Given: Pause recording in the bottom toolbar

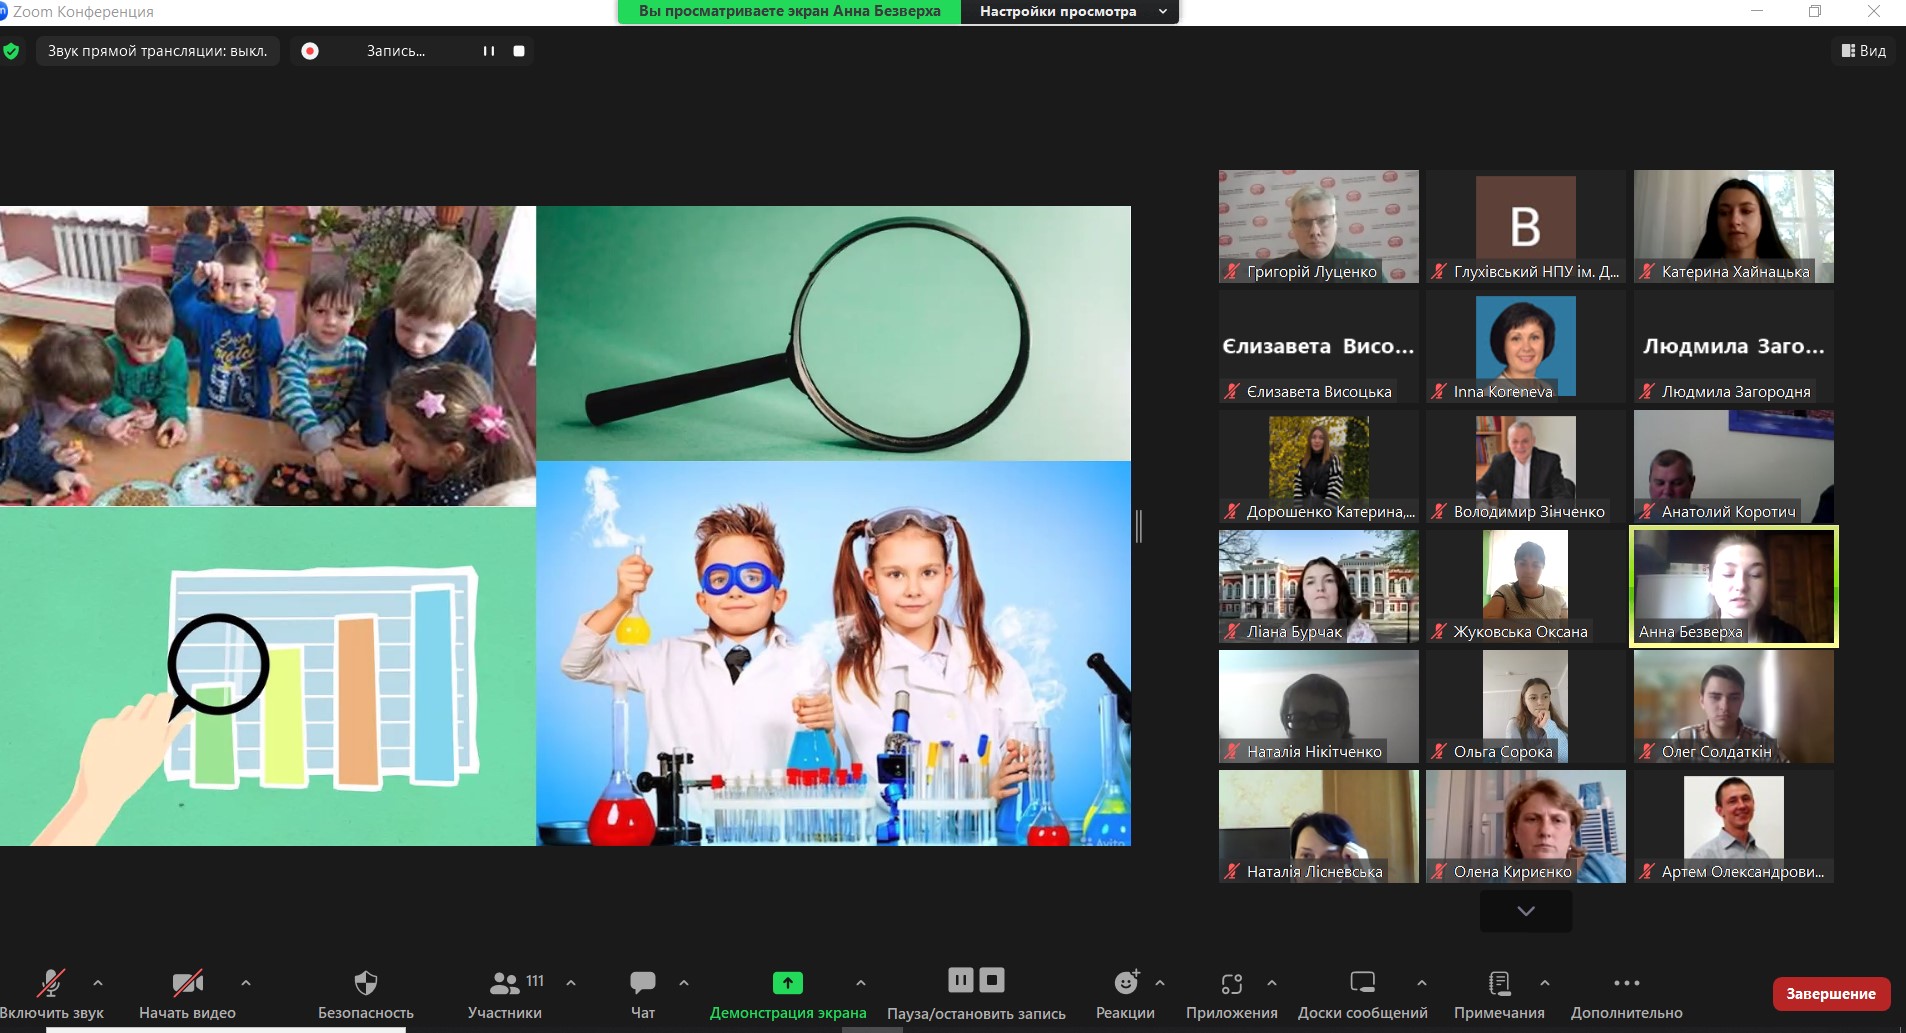Looking at the screenshot, I should pos(961,980).
